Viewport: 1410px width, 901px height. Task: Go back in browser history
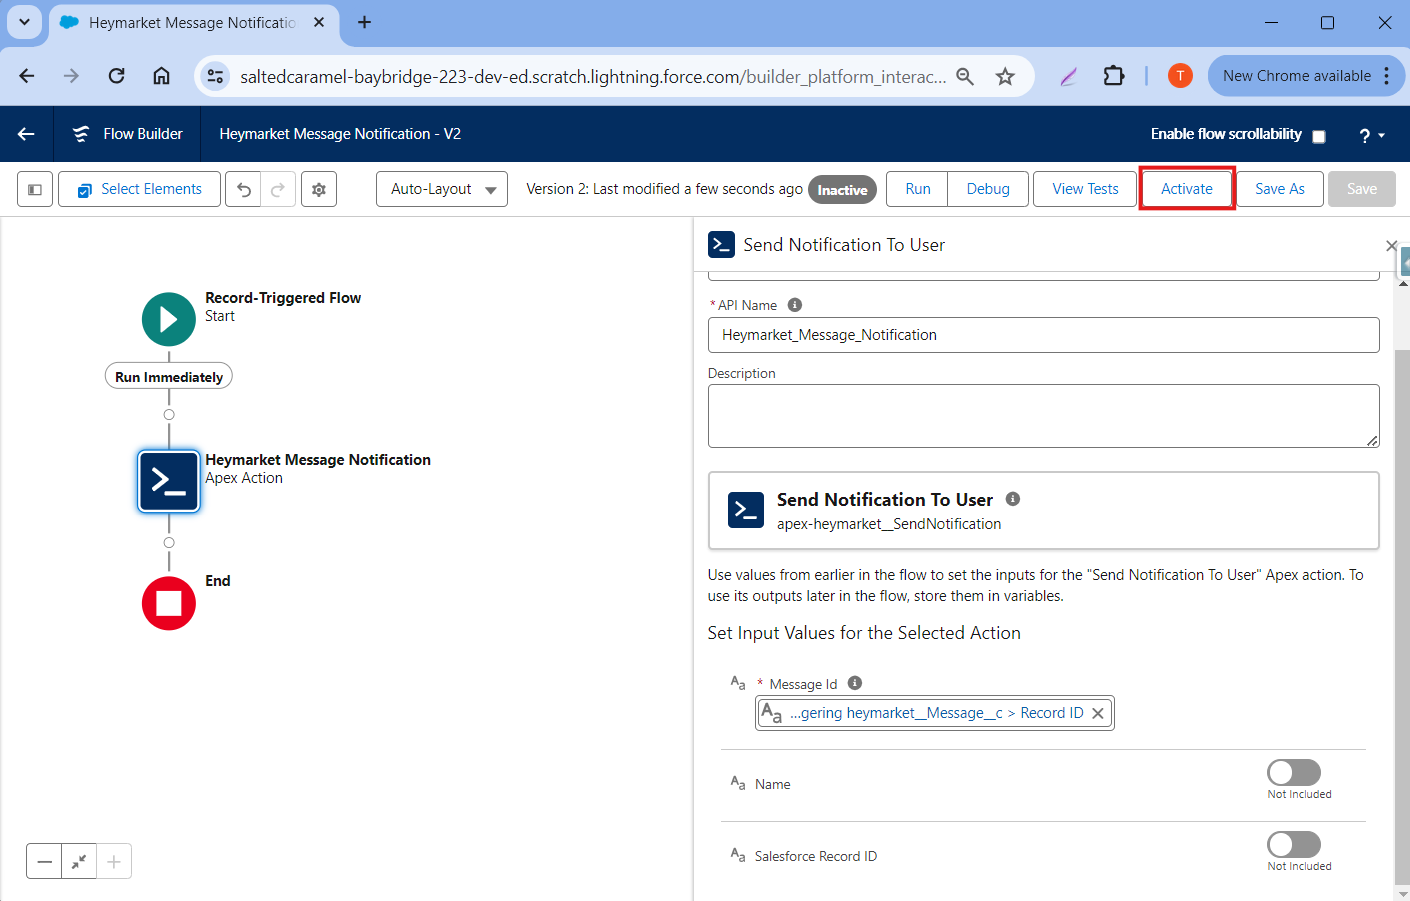coord(27,76)
